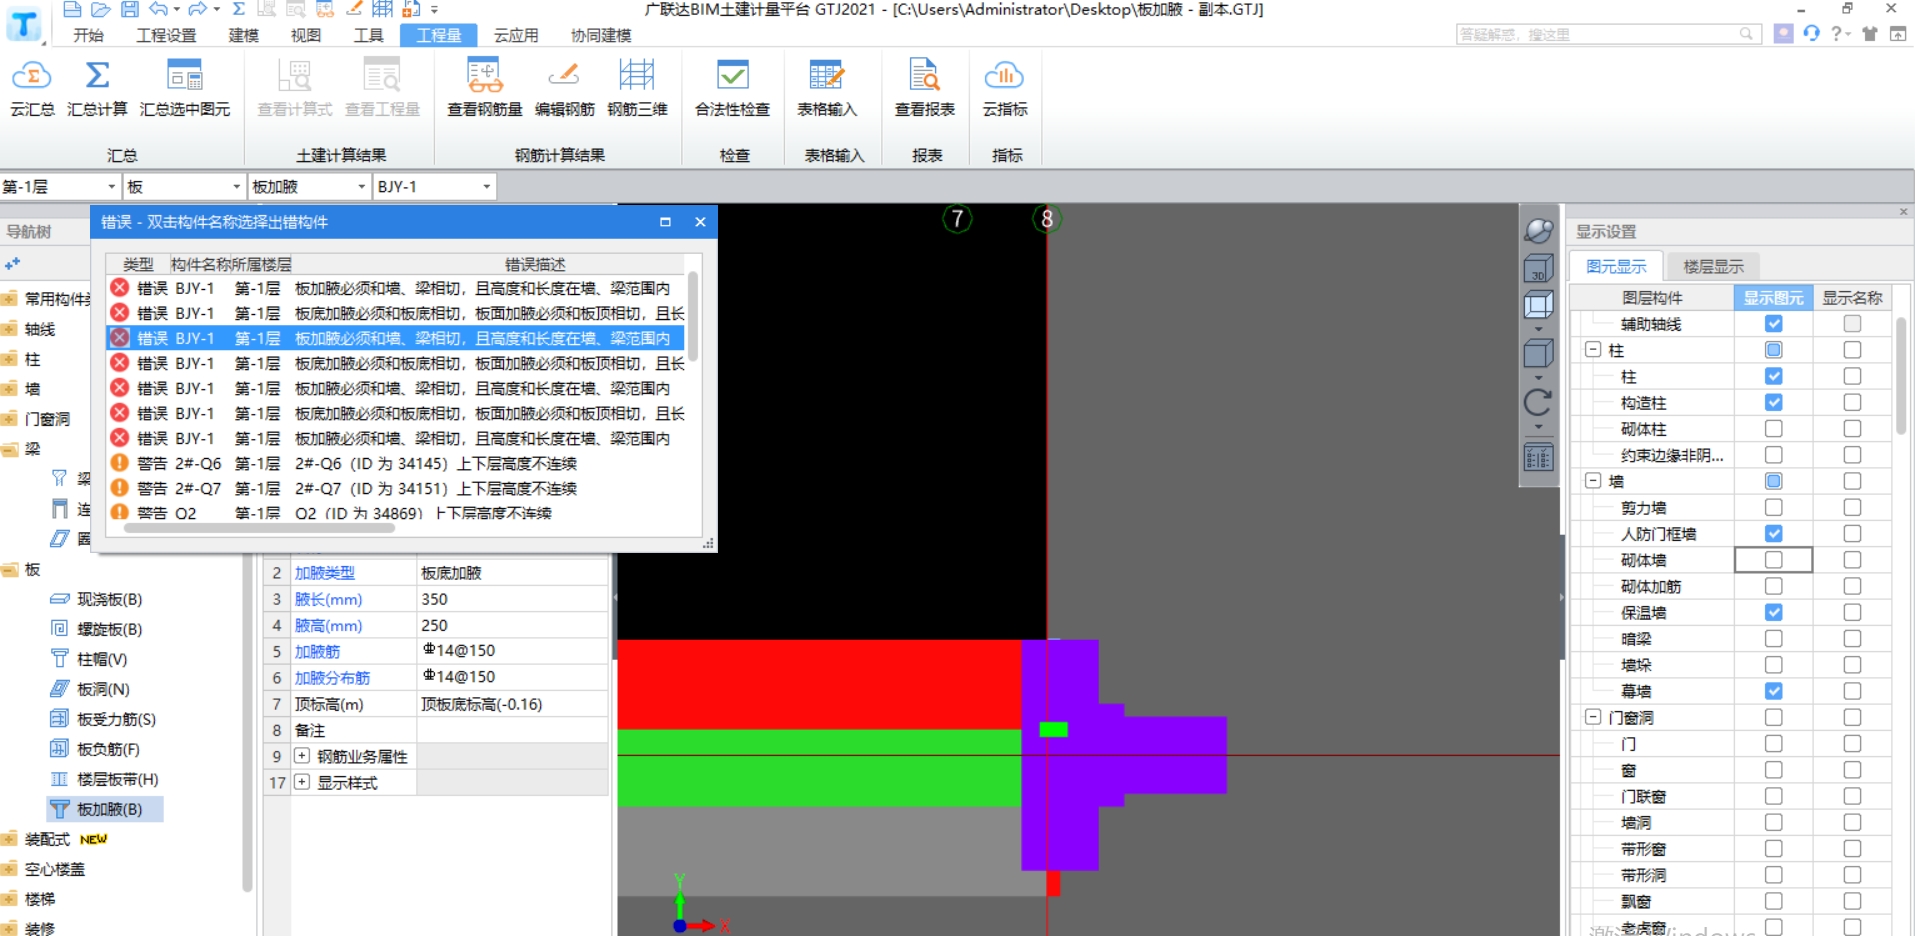1915x936 pixels.
Task: Toggle 辅助轴线 display checkbox
Action: [1773, 324]
